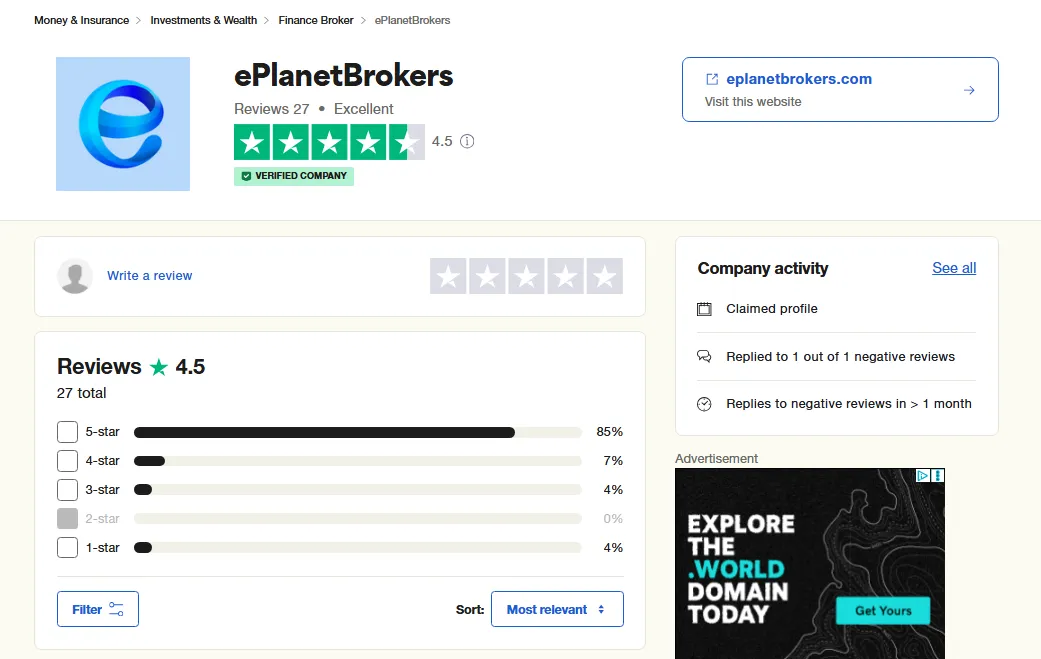Navigate to Investments & Wealth breadcrumb

click(203, 20)
